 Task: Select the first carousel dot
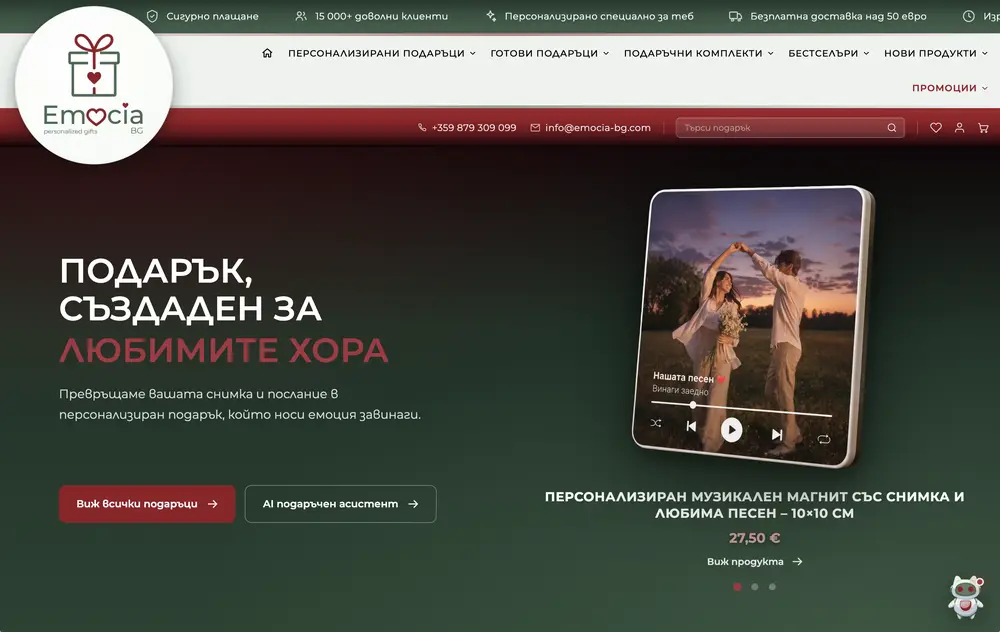(737, 587)
